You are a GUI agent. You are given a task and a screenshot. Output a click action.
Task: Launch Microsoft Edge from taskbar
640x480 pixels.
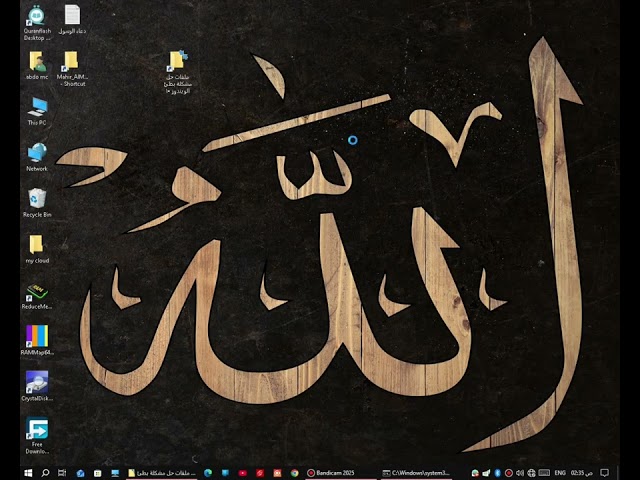coord(208,473)
